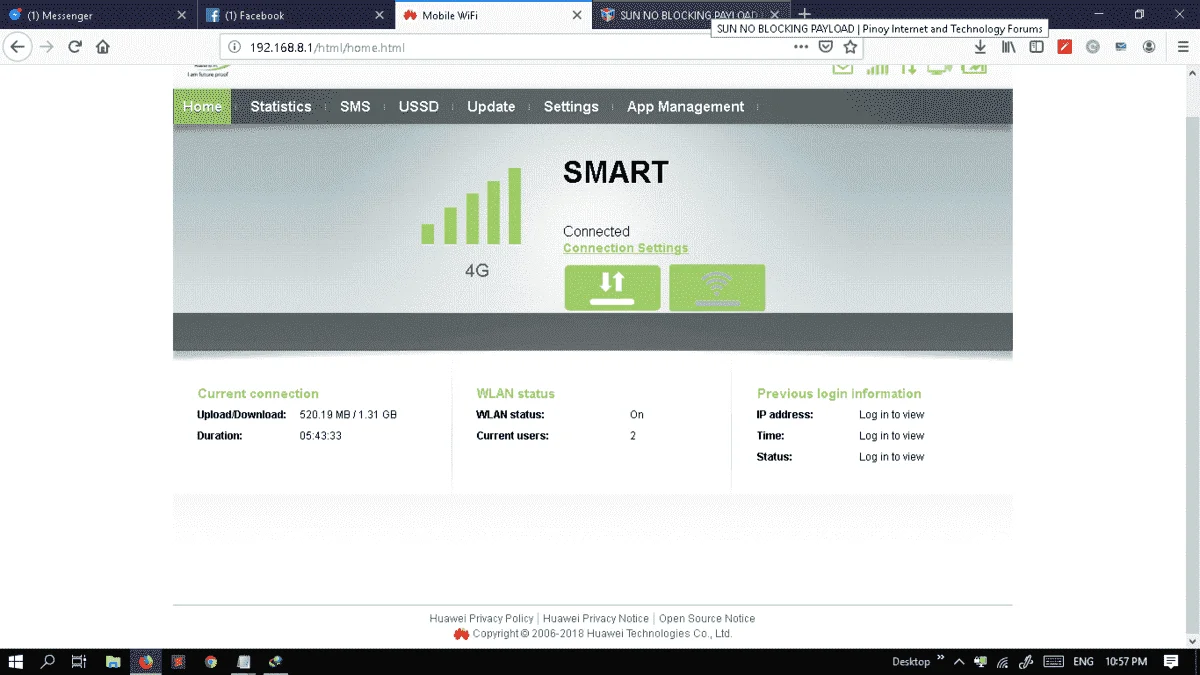
Task: Open File Explorer from the taskbar
Action: [x=113, y=661]
